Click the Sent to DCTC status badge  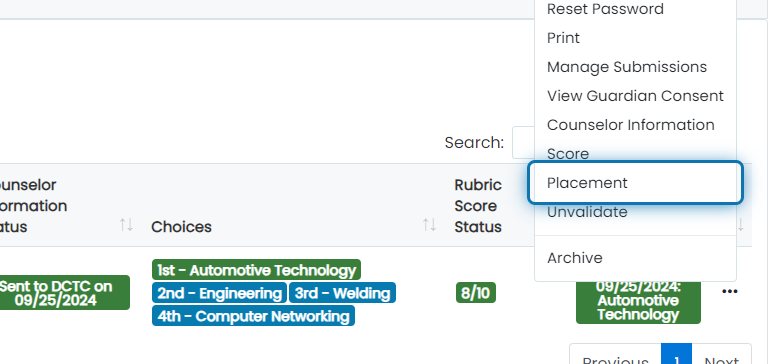(63, 292)
